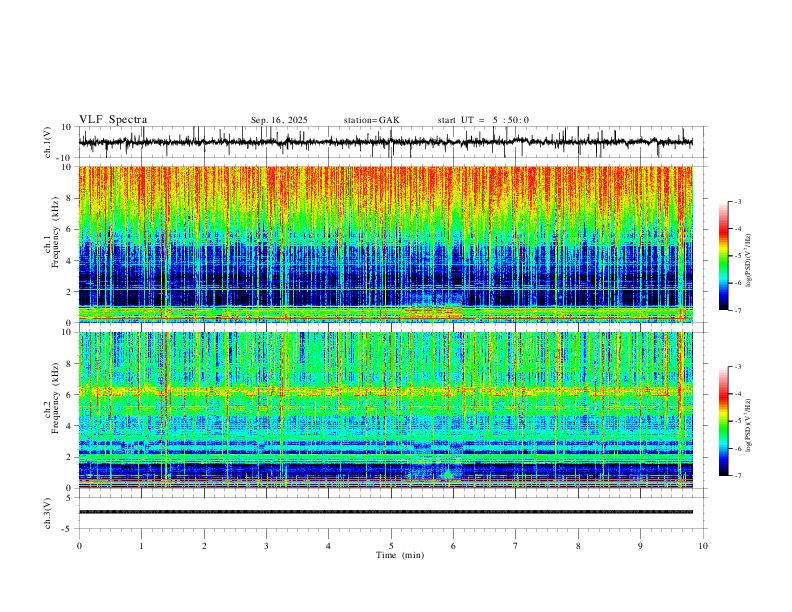
Task: Click time axis tick label "7"
Action: tap(516, 546)
